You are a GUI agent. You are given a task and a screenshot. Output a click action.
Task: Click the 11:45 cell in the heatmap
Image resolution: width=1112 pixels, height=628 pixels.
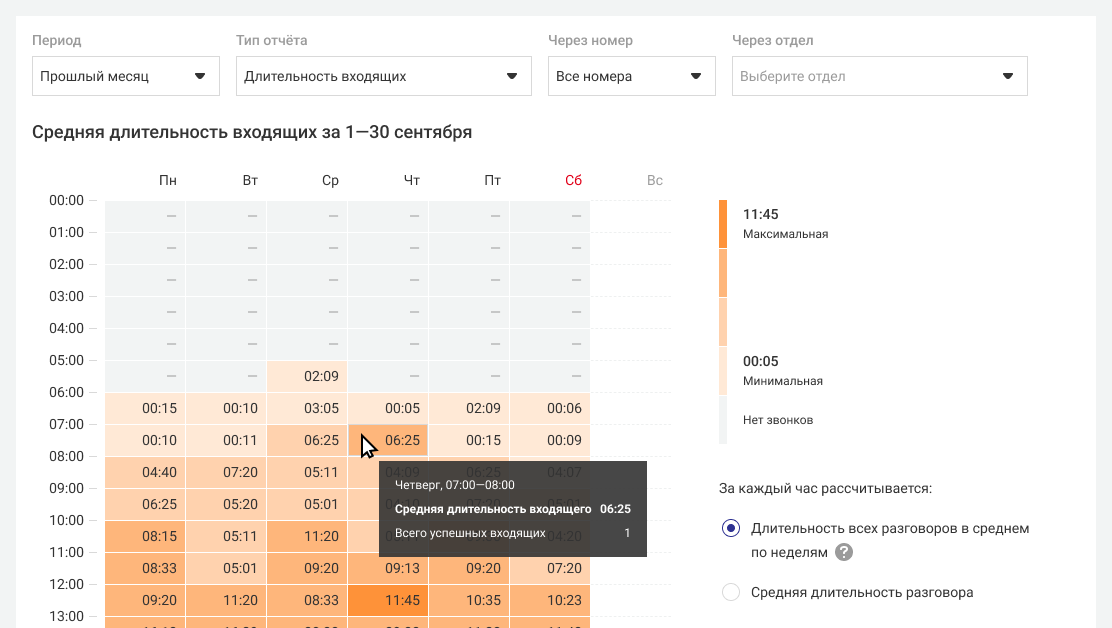(x=402, y=601)
